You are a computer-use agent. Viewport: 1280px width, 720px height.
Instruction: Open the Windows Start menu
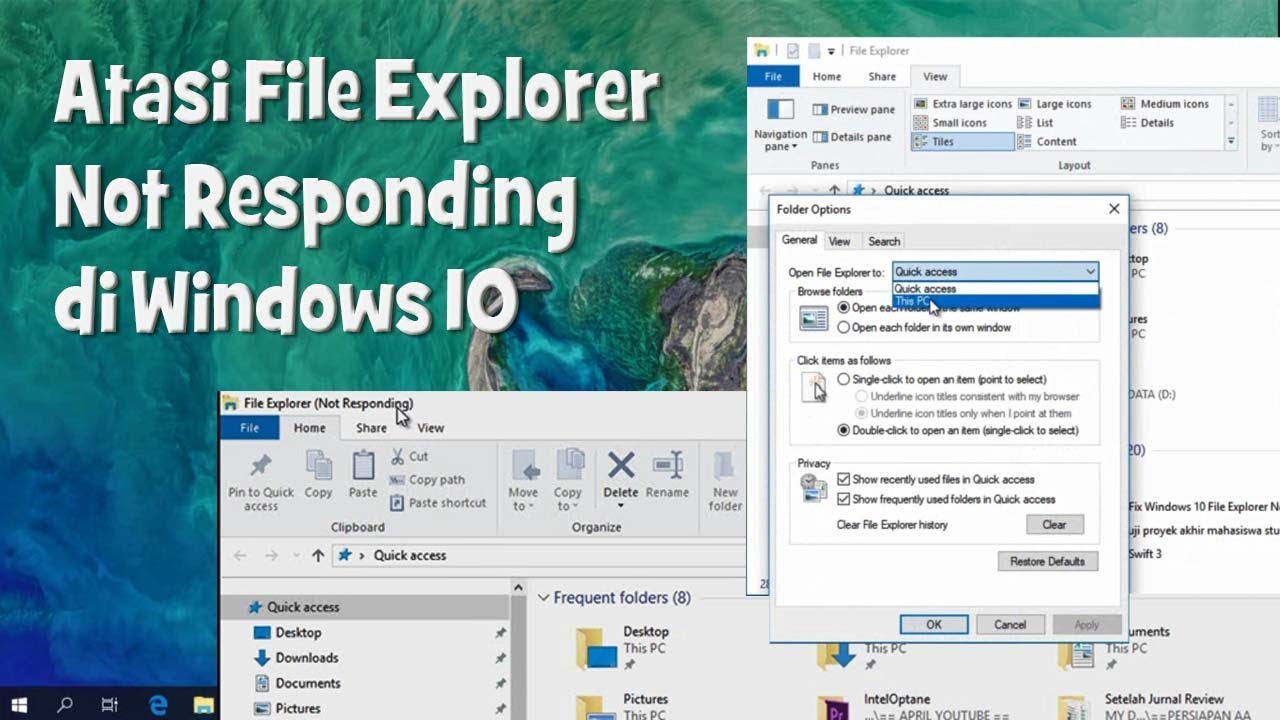(x=19, y=705)
